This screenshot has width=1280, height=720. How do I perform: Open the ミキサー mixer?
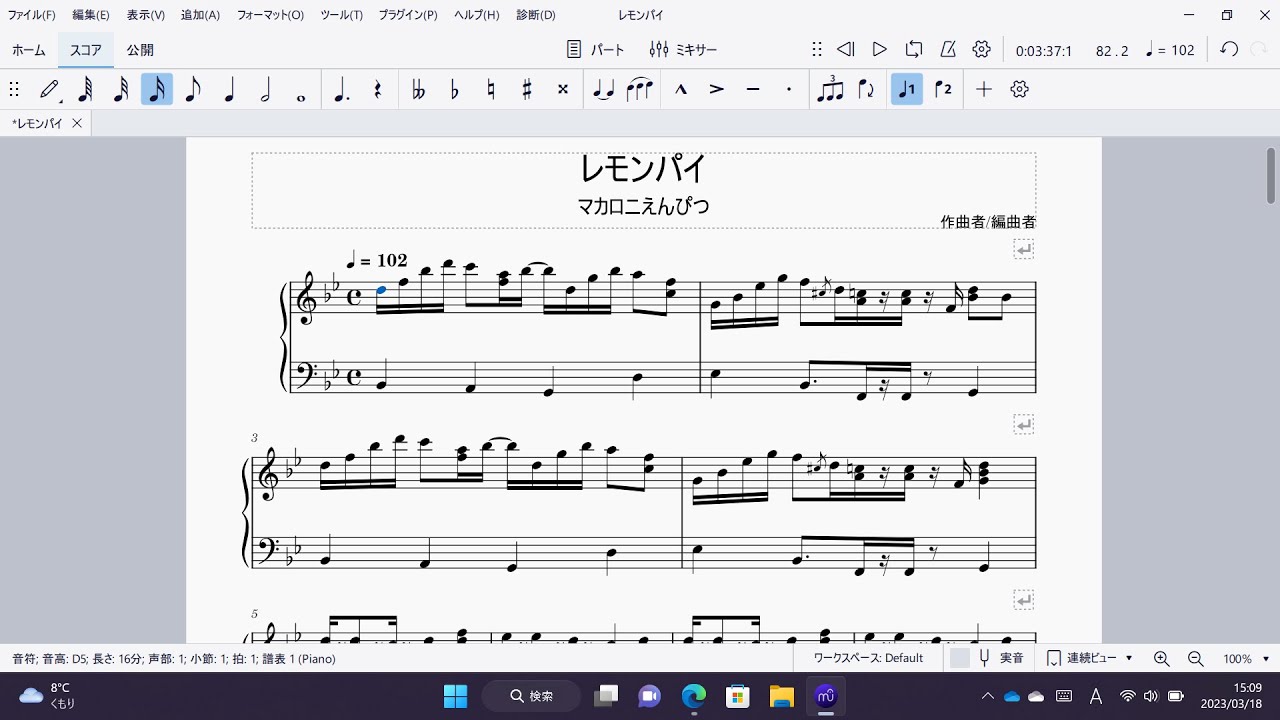(x=683, y=49)
